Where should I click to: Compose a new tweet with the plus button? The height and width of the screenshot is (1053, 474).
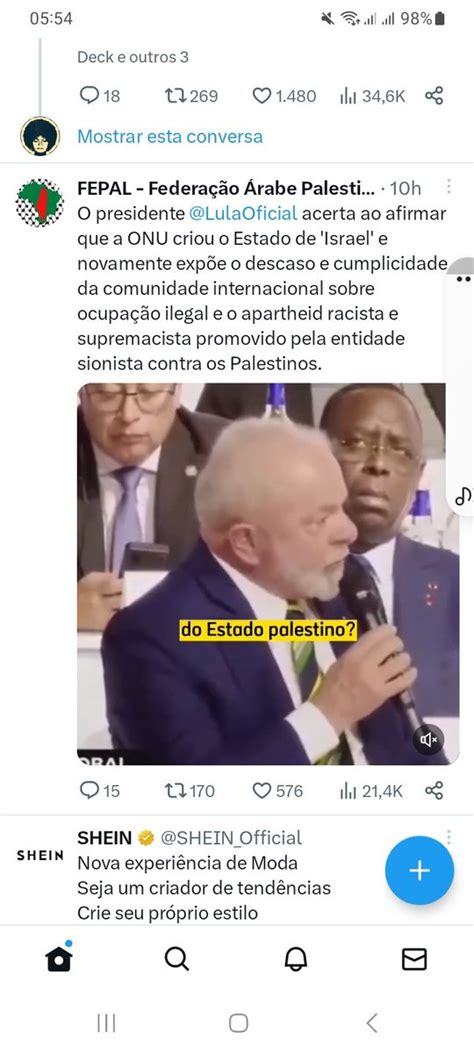coord(420,870)
